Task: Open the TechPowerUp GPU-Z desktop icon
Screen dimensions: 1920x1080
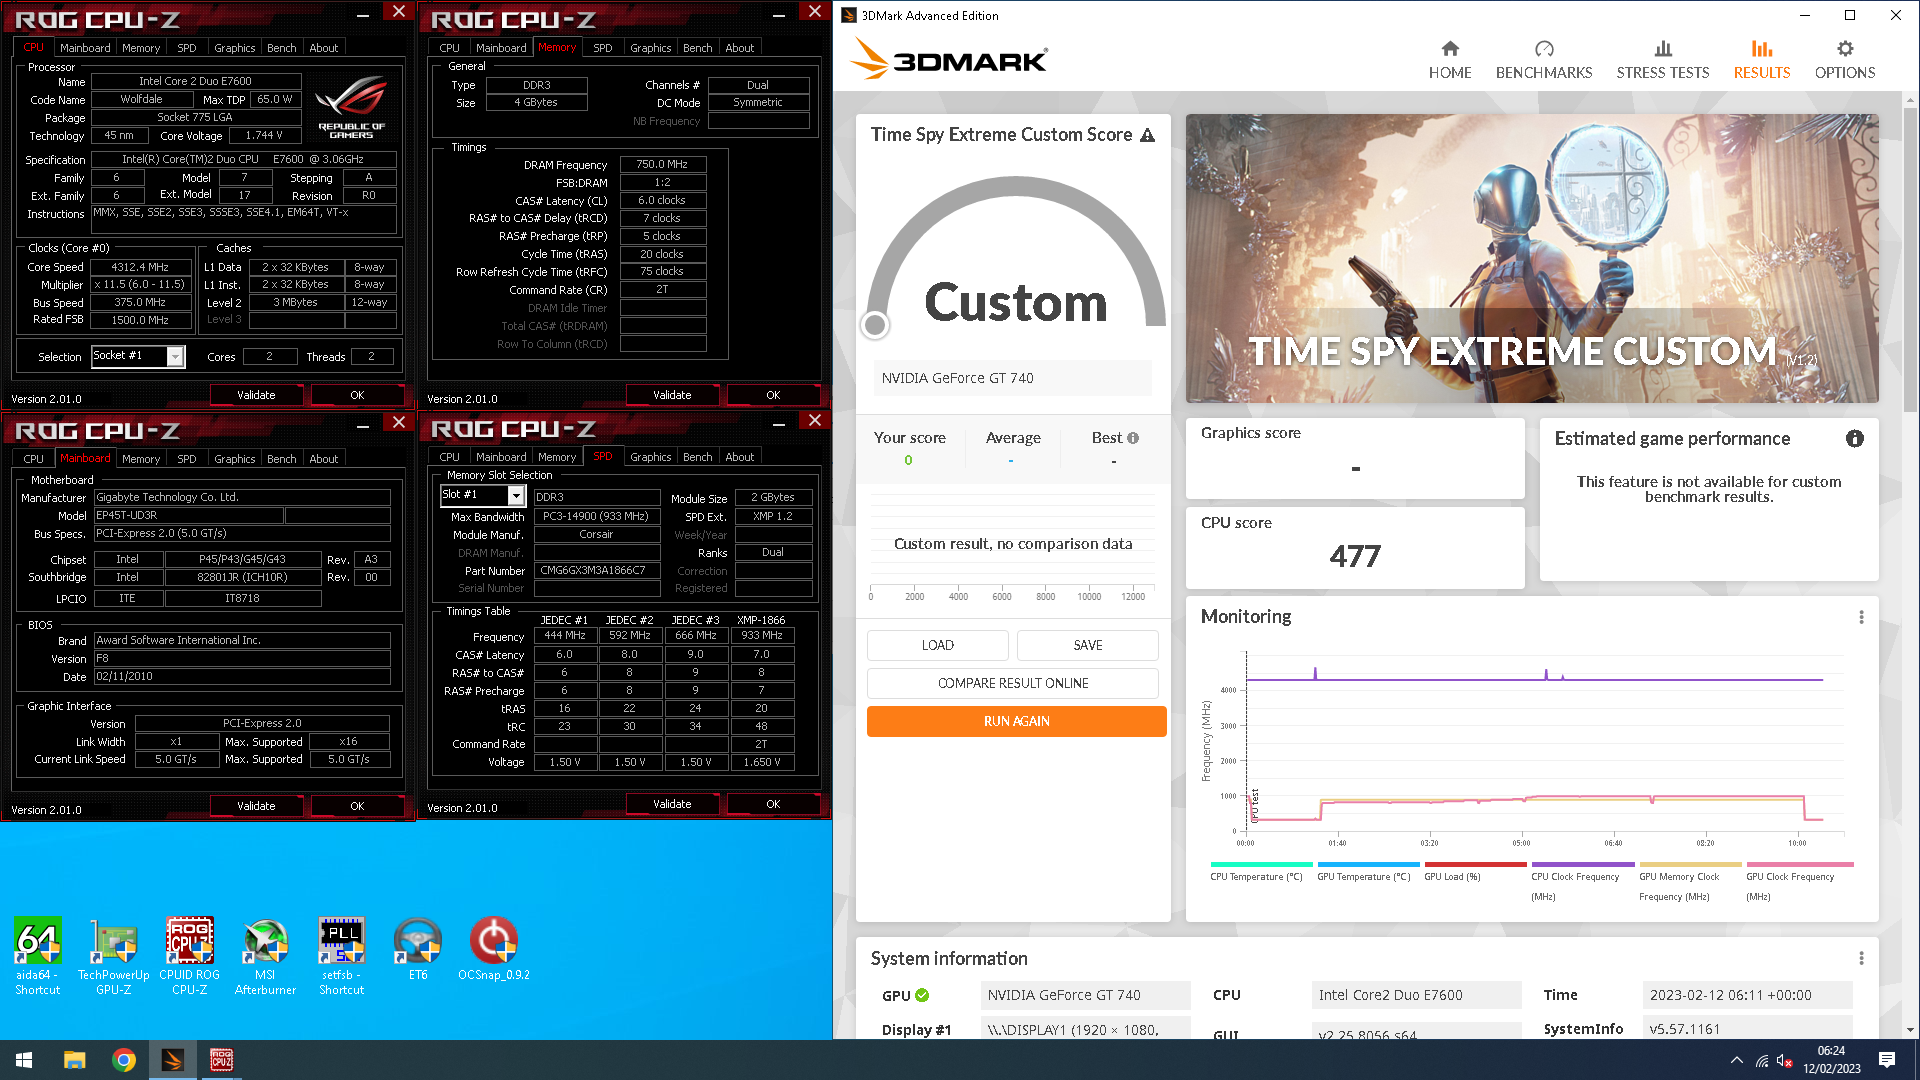Action: [x=113, y=955]
